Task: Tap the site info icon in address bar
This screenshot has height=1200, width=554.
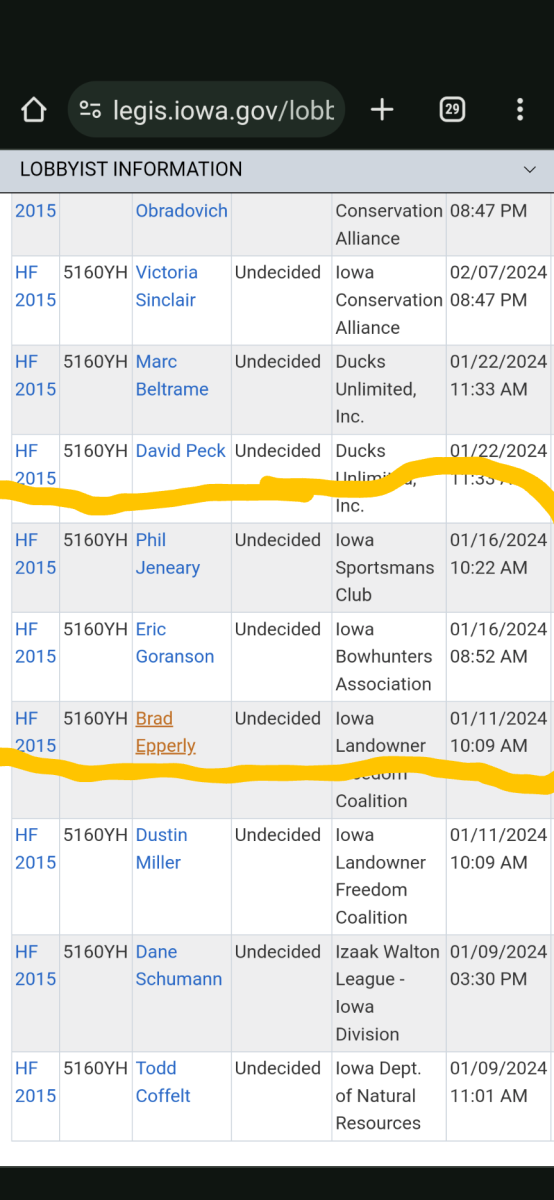Action: tap(90, 110)
